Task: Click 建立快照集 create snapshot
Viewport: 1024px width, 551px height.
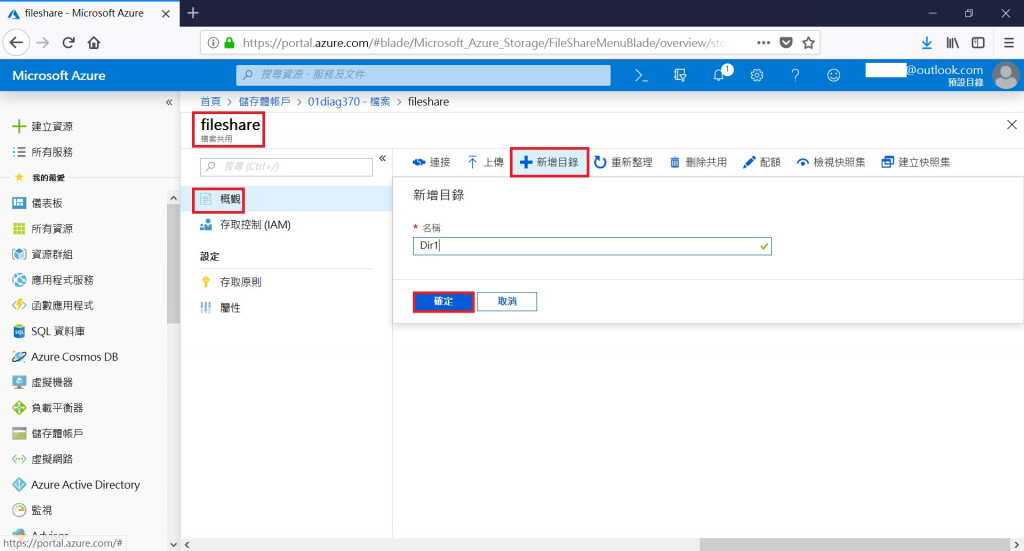Action: [x=916, y=163]
